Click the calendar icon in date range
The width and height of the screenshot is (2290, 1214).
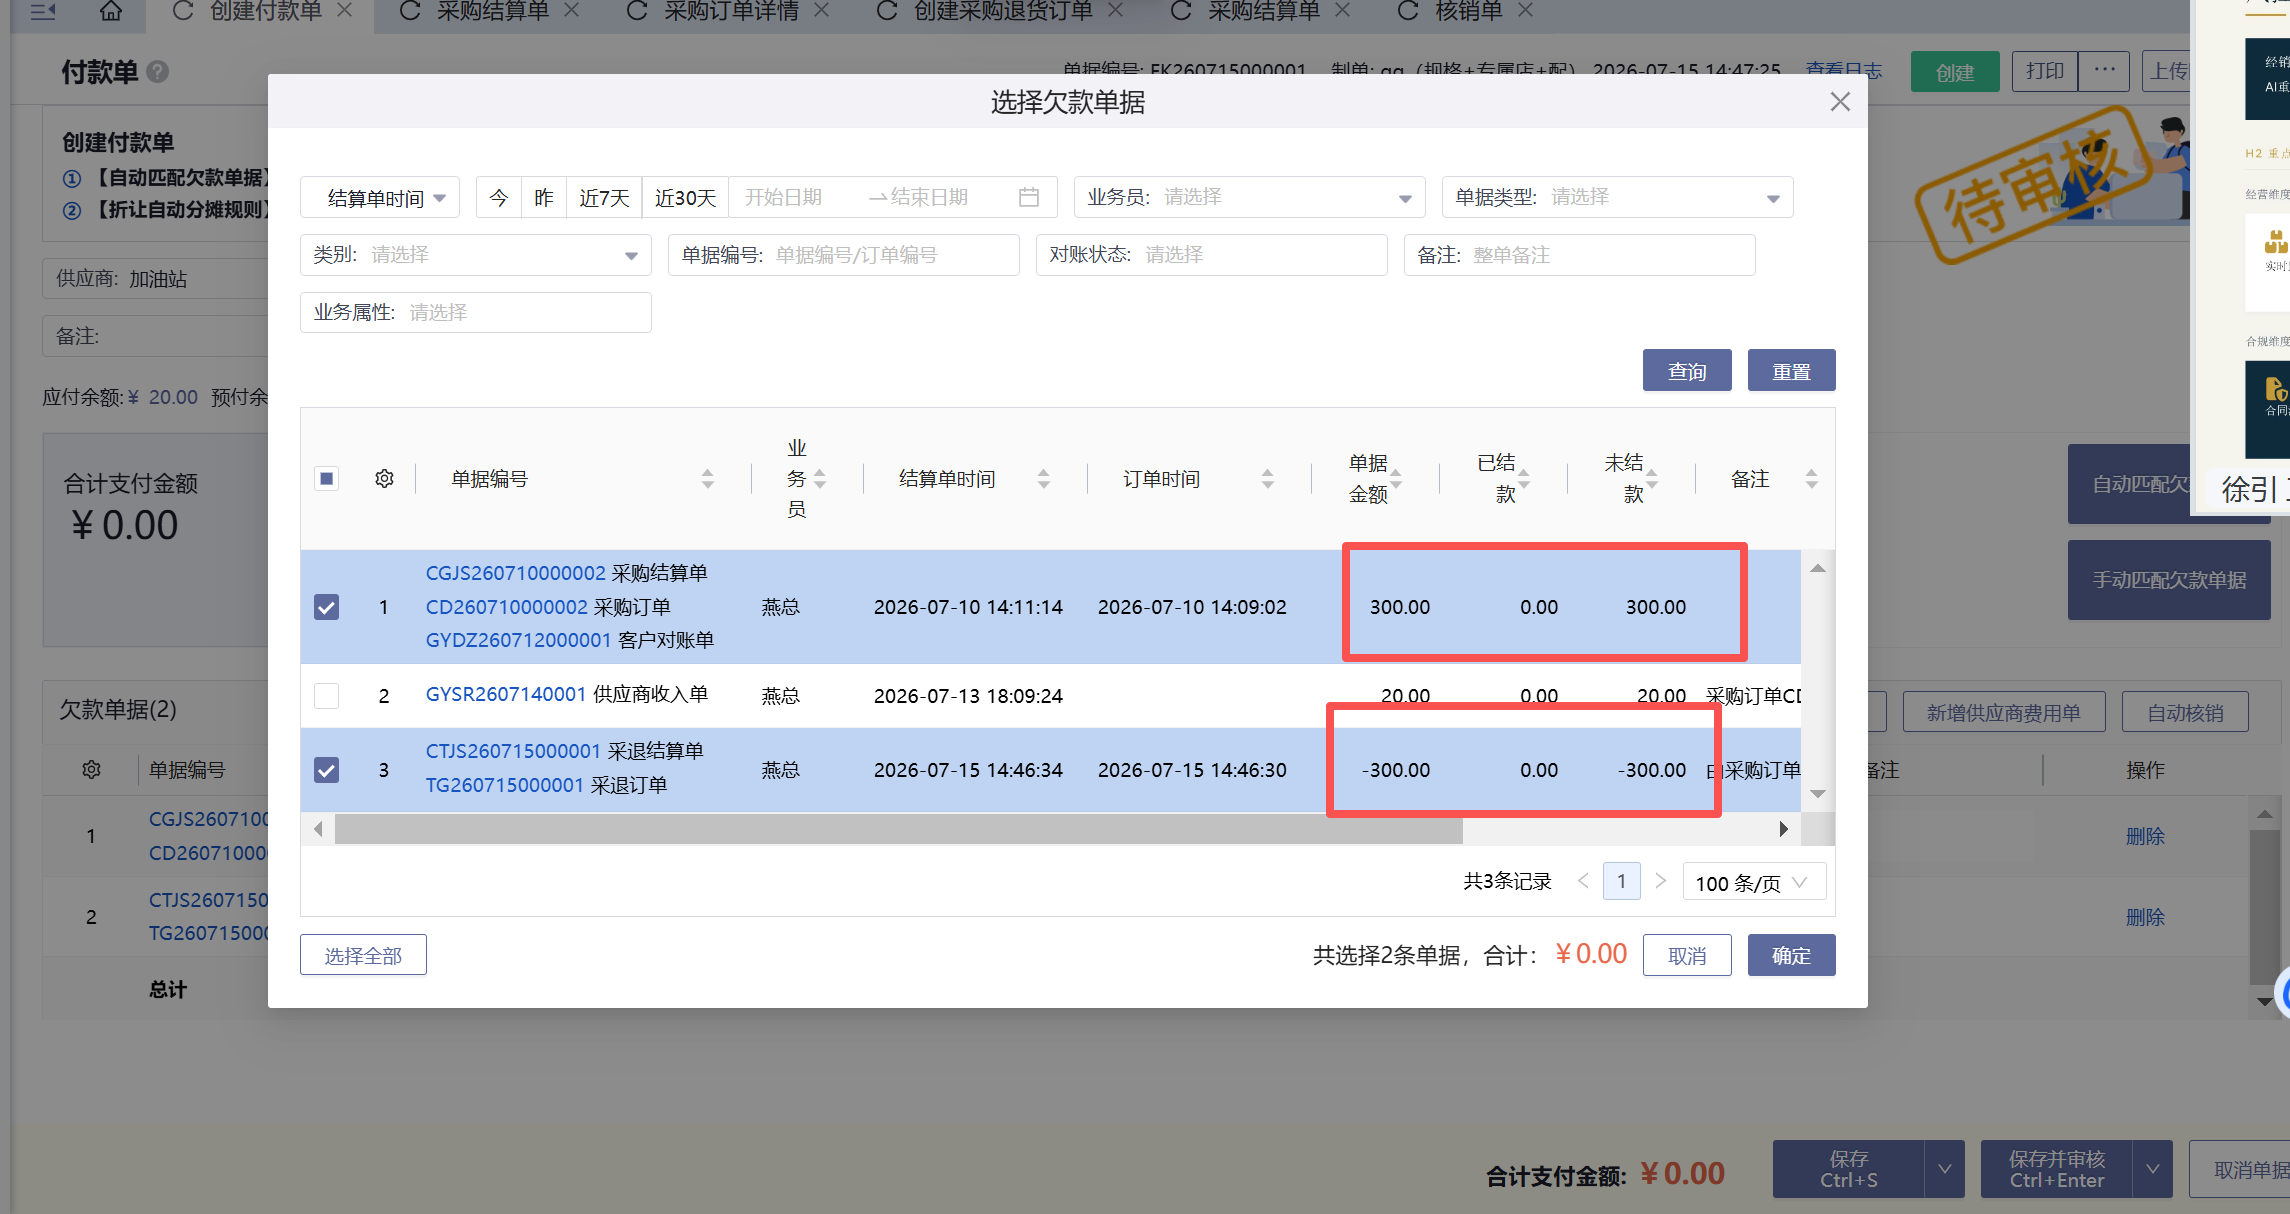pos(1028,197)
